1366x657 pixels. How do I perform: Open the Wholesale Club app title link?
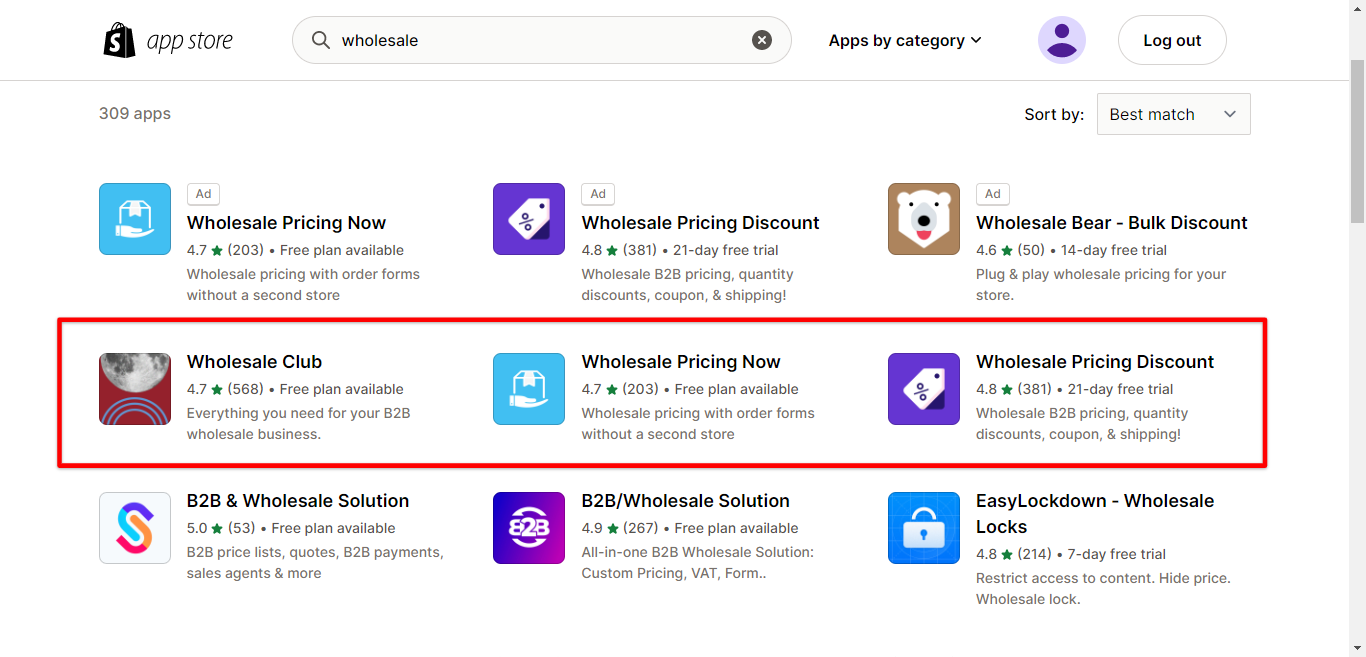(x=254, y=362)
